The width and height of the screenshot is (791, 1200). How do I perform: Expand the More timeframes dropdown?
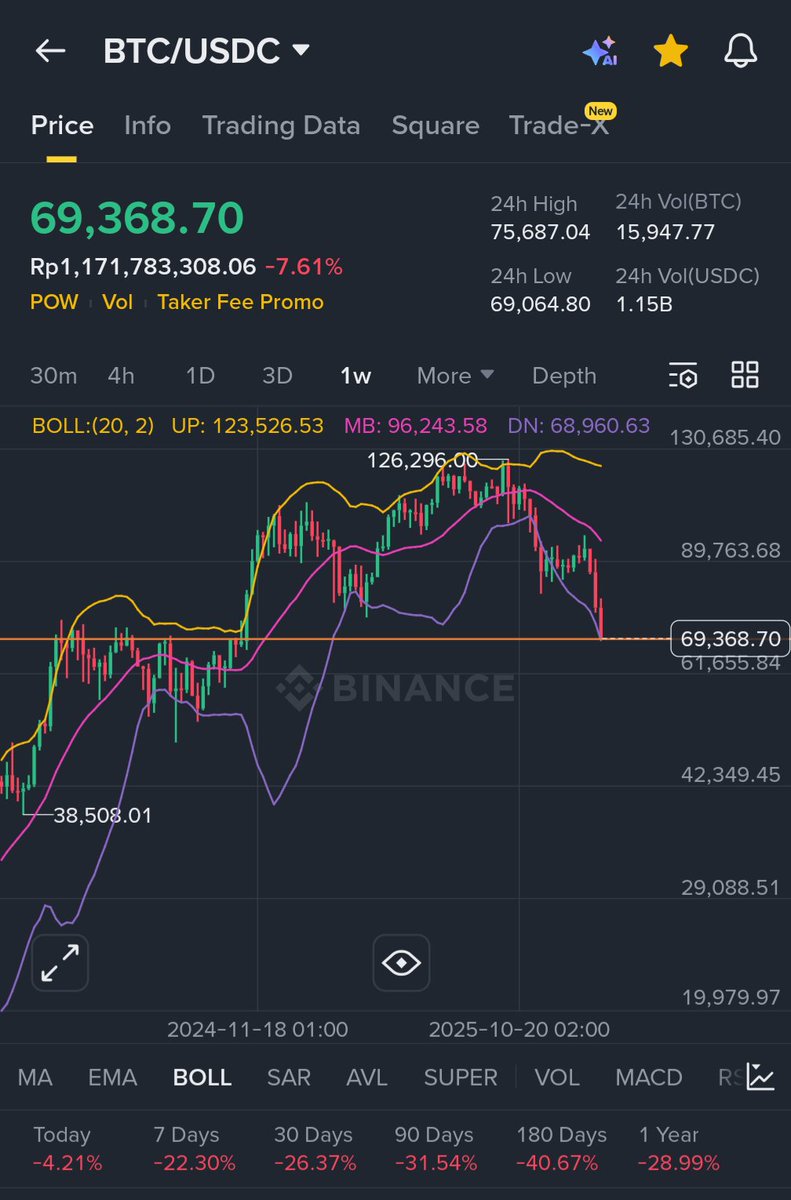456,376
